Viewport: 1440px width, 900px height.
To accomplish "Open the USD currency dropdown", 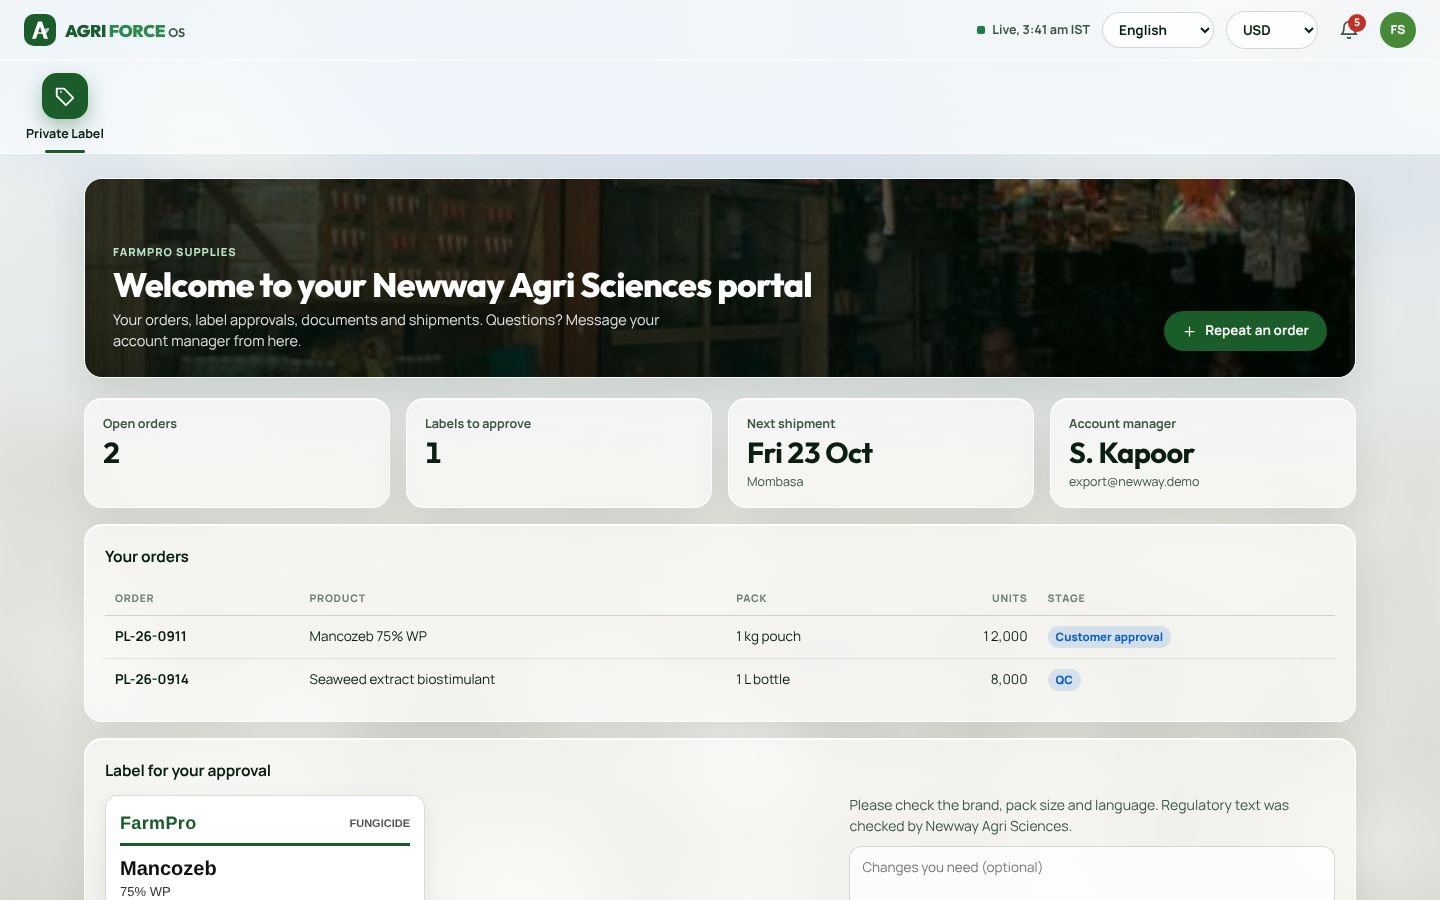I will 1272,30.
